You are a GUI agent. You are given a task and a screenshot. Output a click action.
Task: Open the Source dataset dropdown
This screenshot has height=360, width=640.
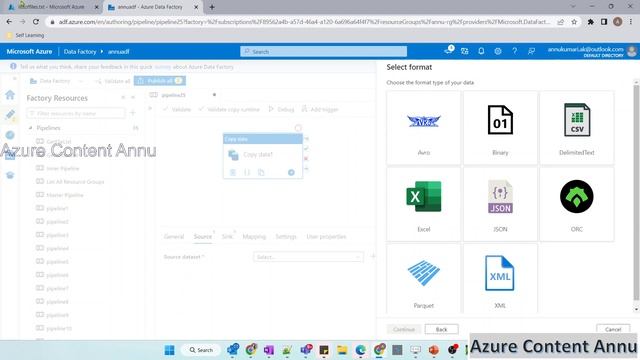click(308, 257)
